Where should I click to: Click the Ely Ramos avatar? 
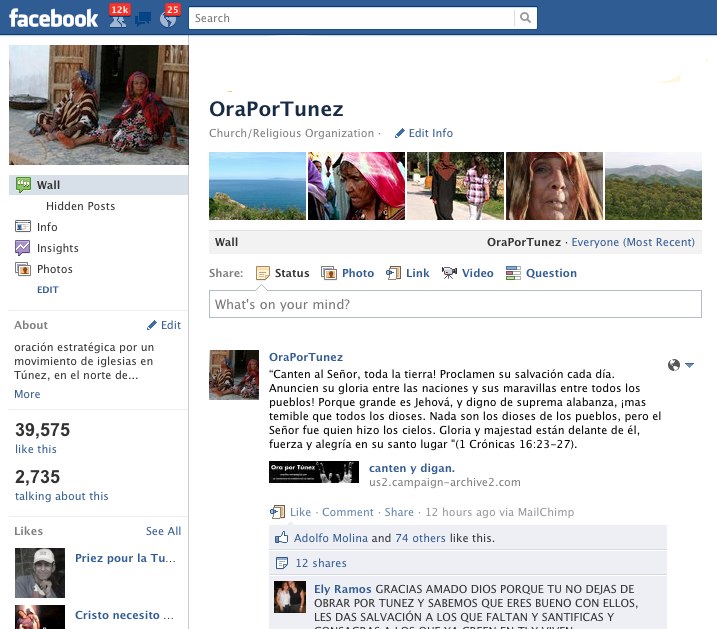290,597
